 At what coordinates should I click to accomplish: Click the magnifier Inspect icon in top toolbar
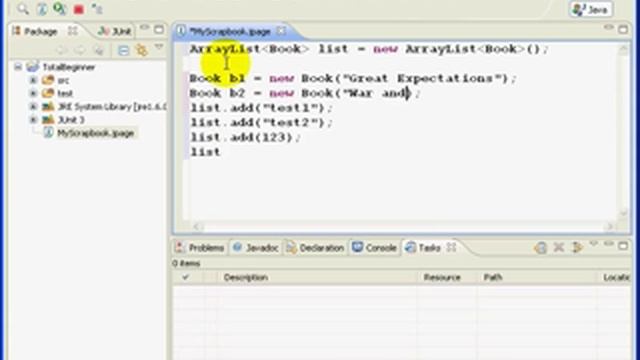click(23, 9)
